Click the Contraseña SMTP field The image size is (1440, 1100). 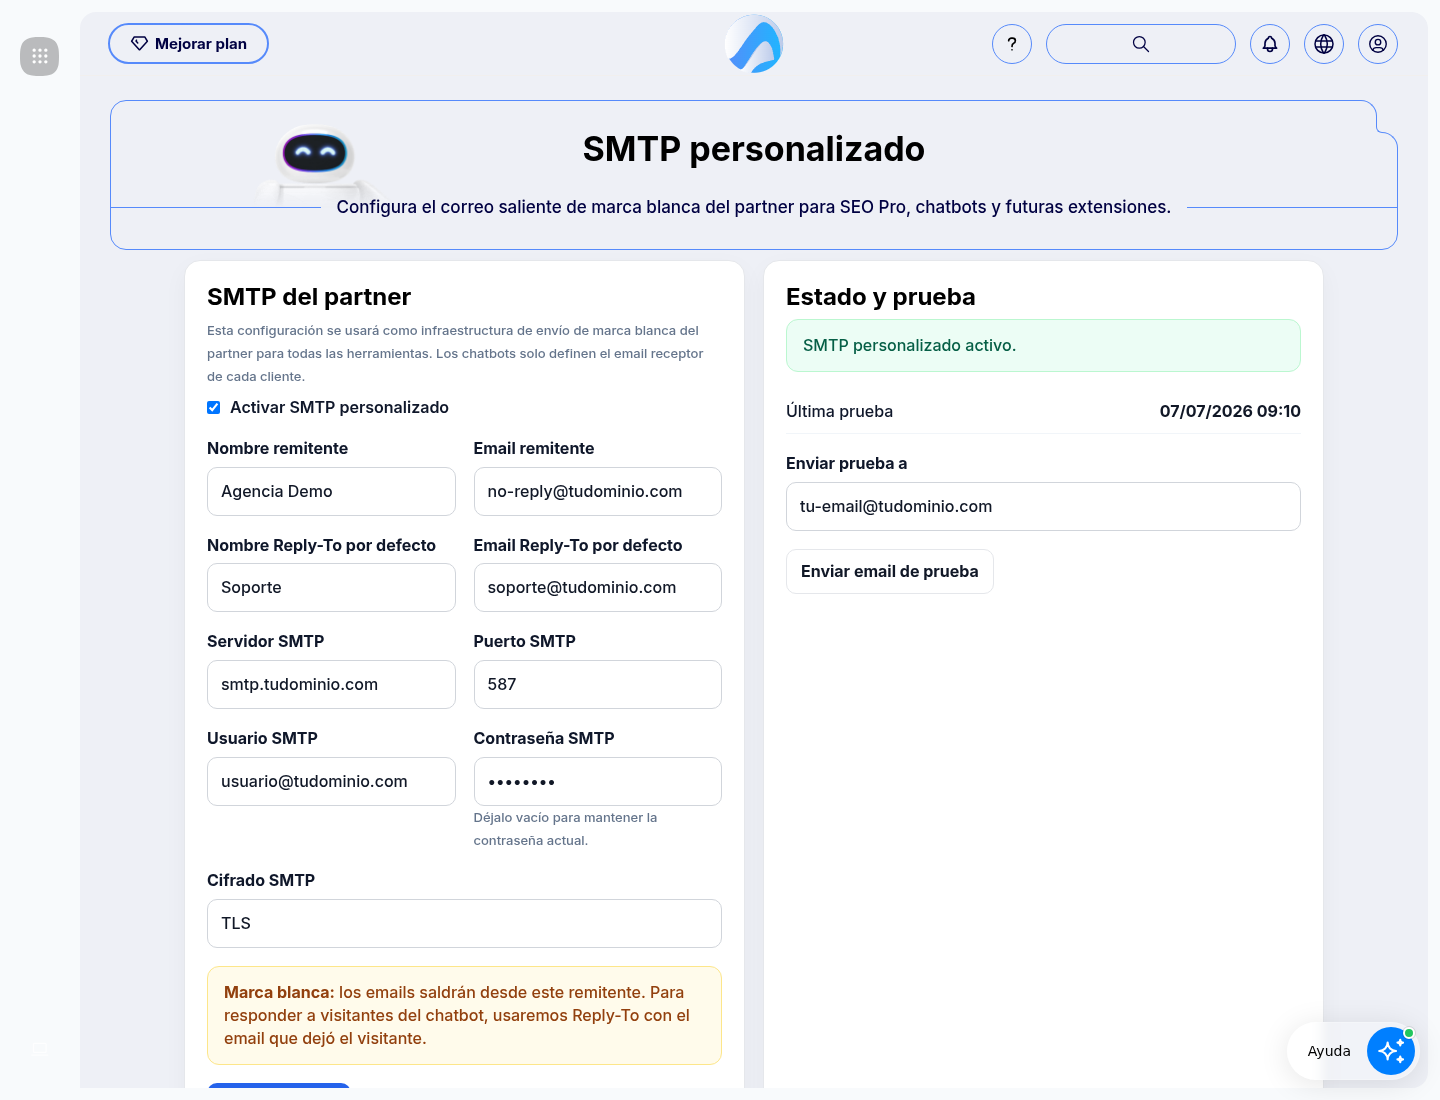coord(598,782)
